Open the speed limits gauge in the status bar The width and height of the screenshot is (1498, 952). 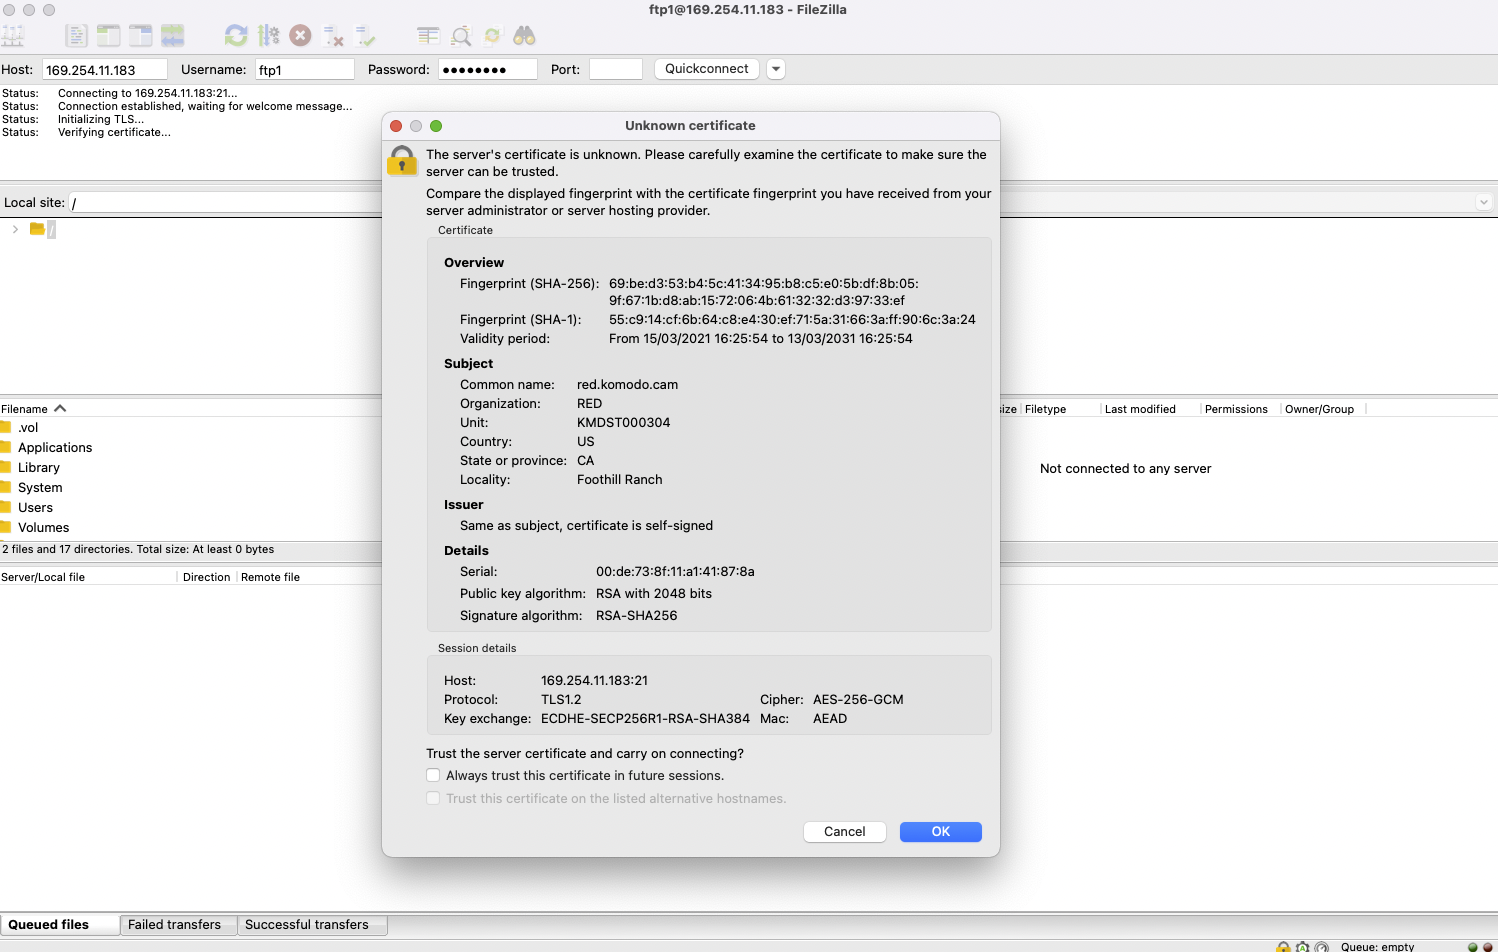1321,946
